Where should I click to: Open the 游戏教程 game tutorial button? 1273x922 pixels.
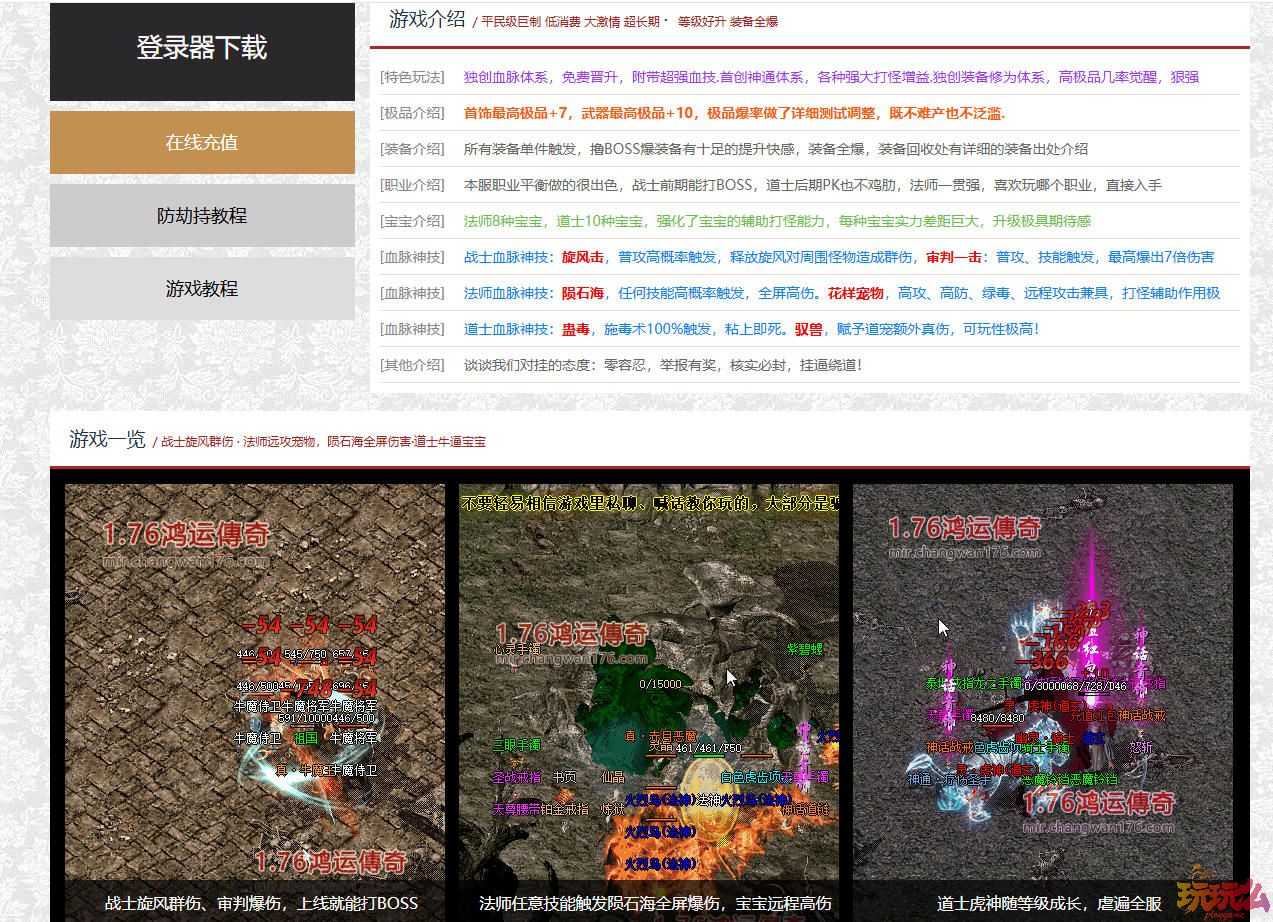(202, 288)
